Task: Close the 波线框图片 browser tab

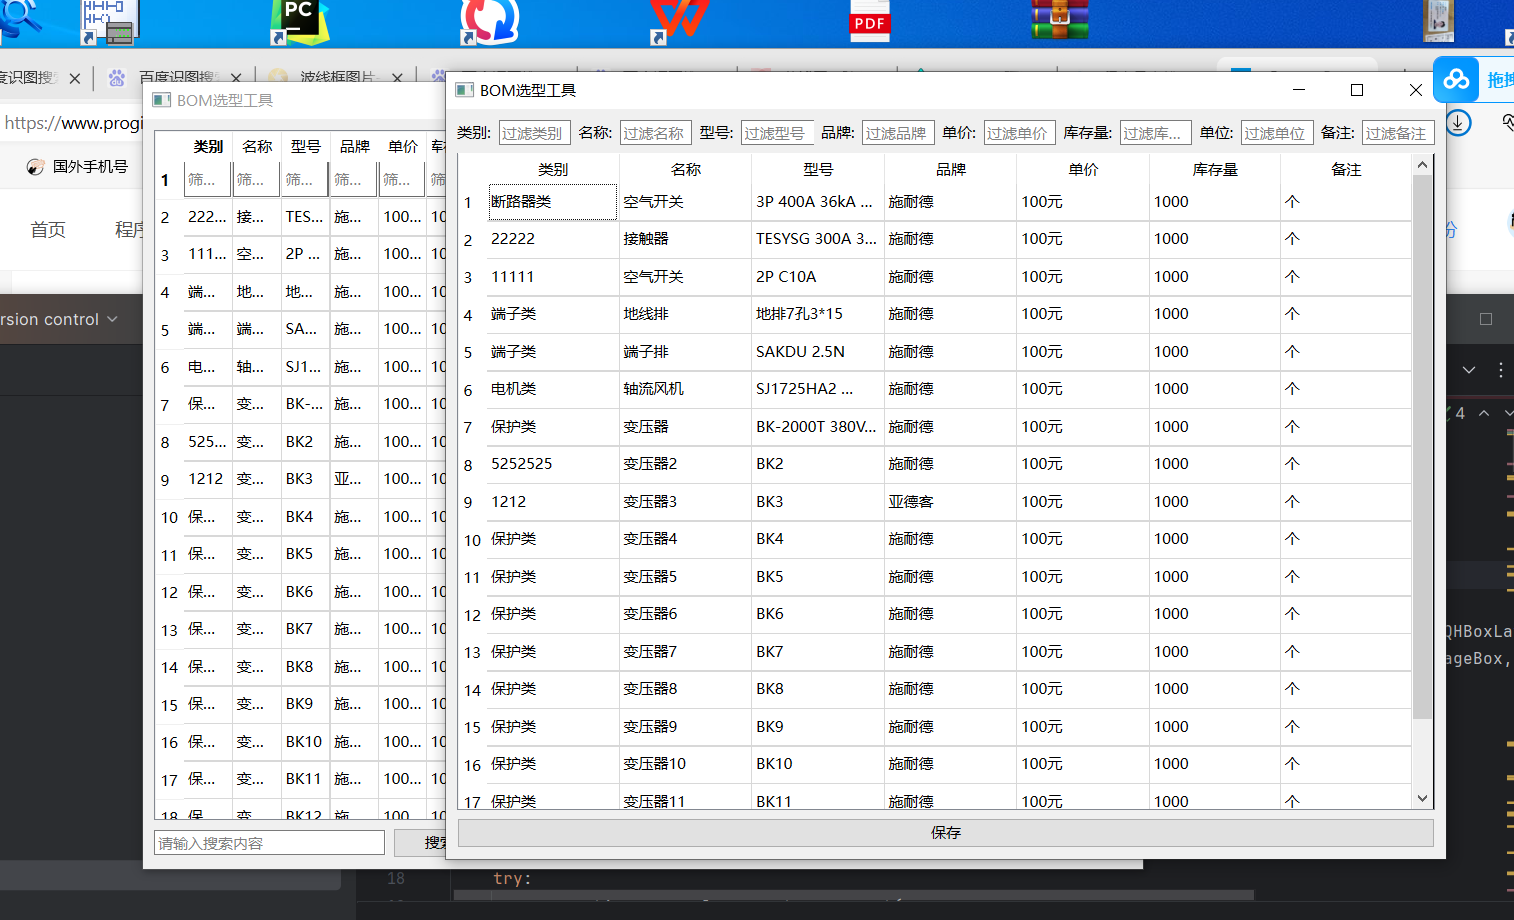Action: click(x=397, y=77)
